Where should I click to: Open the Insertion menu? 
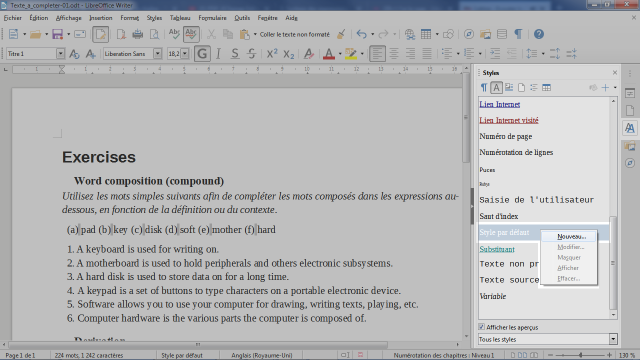(100, 18)
